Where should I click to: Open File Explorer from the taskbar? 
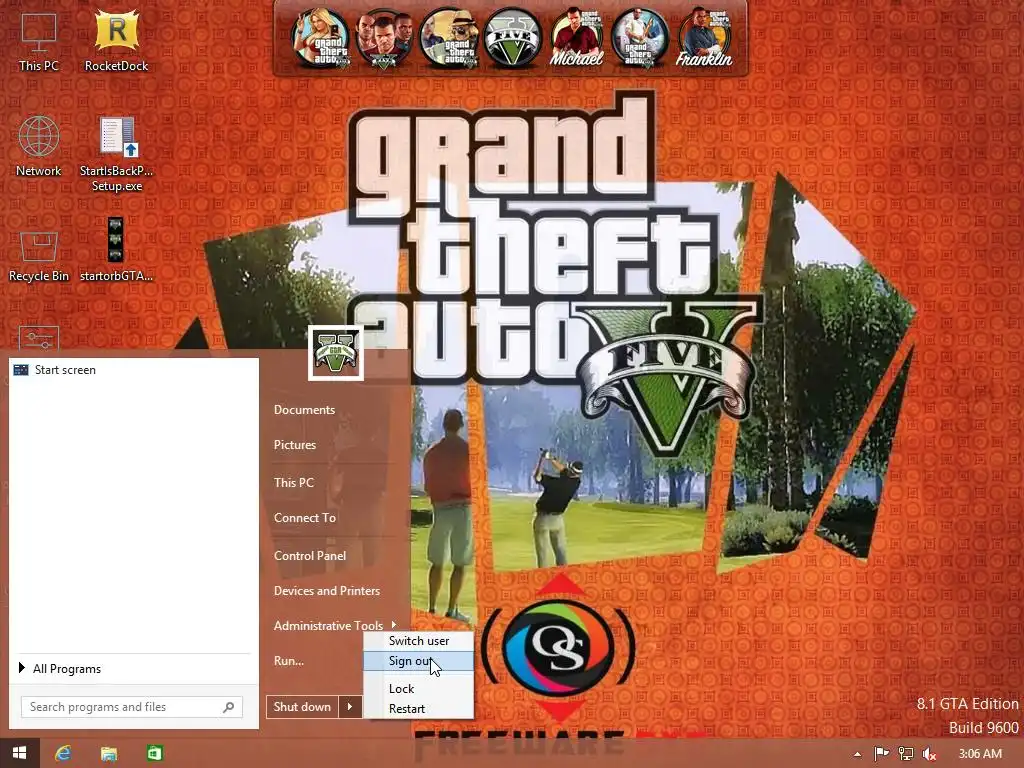click(x=108, y=753)
